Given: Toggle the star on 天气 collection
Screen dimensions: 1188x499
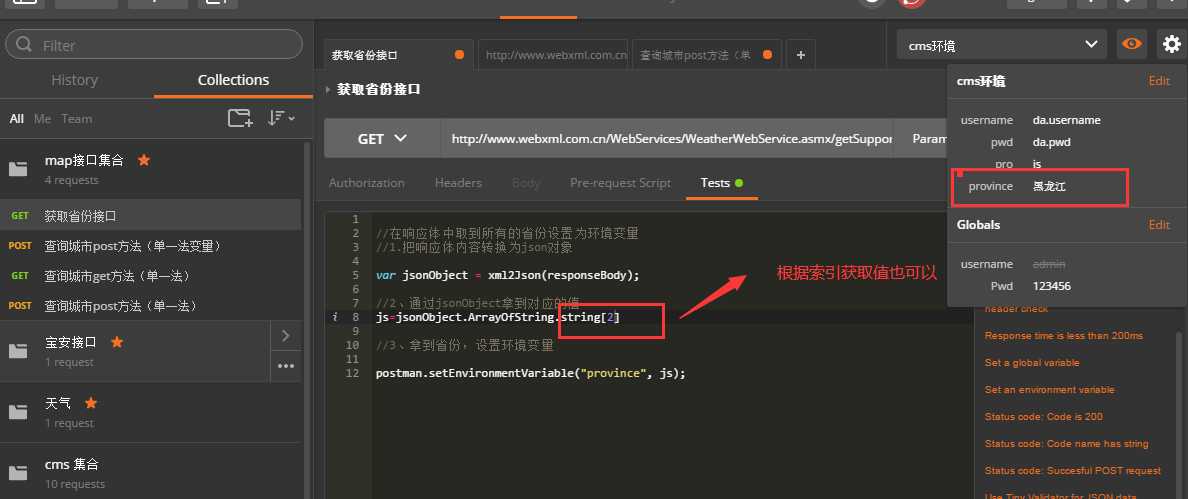Looking at the screenshot, I should 91,402.
